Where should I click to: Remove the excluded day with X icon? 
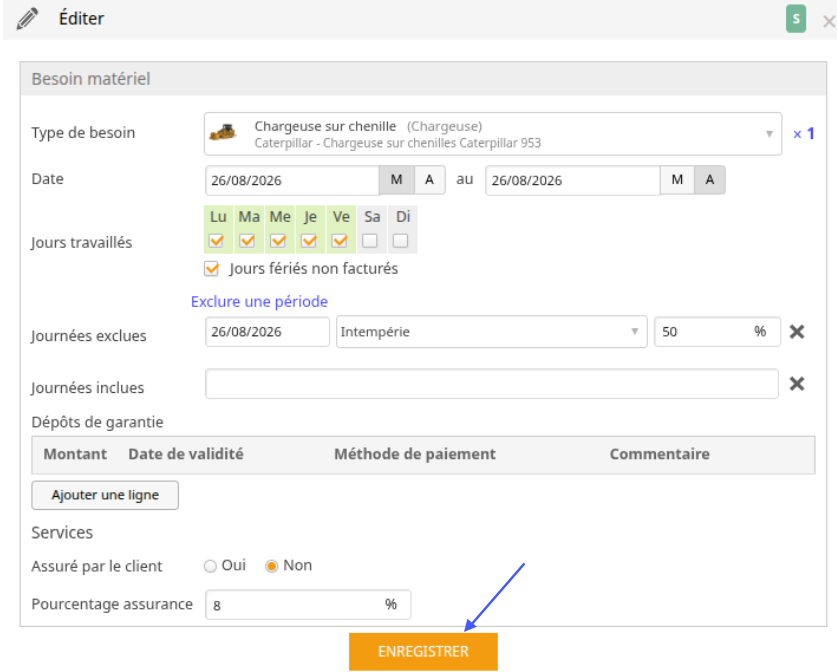(797, 332)
